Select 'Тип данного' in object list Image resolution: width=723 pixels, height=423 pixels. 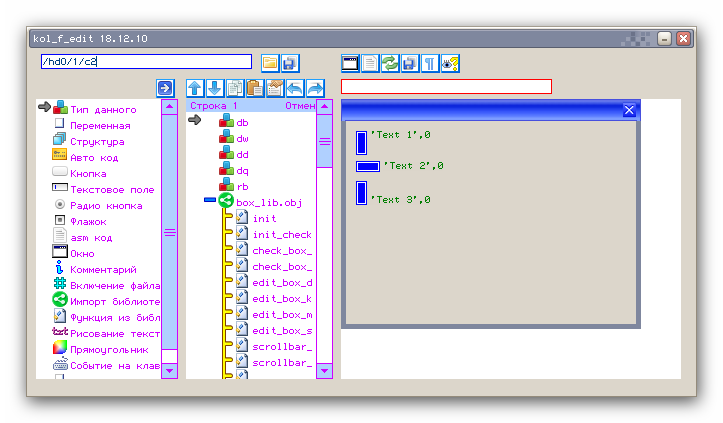[x=103, y=110]
